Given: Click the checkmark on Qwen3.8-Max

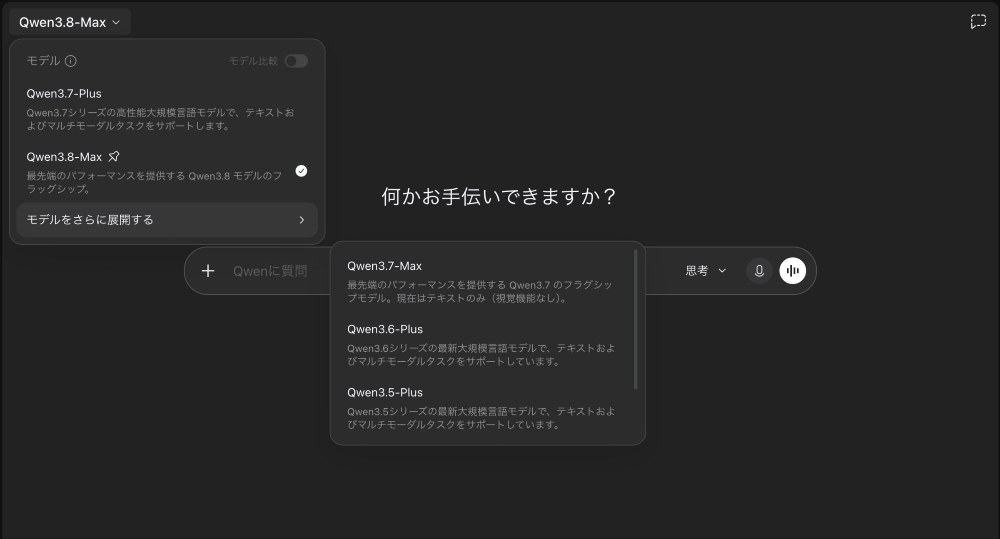Looking at the screenshot, I should (x=301, y=171).
